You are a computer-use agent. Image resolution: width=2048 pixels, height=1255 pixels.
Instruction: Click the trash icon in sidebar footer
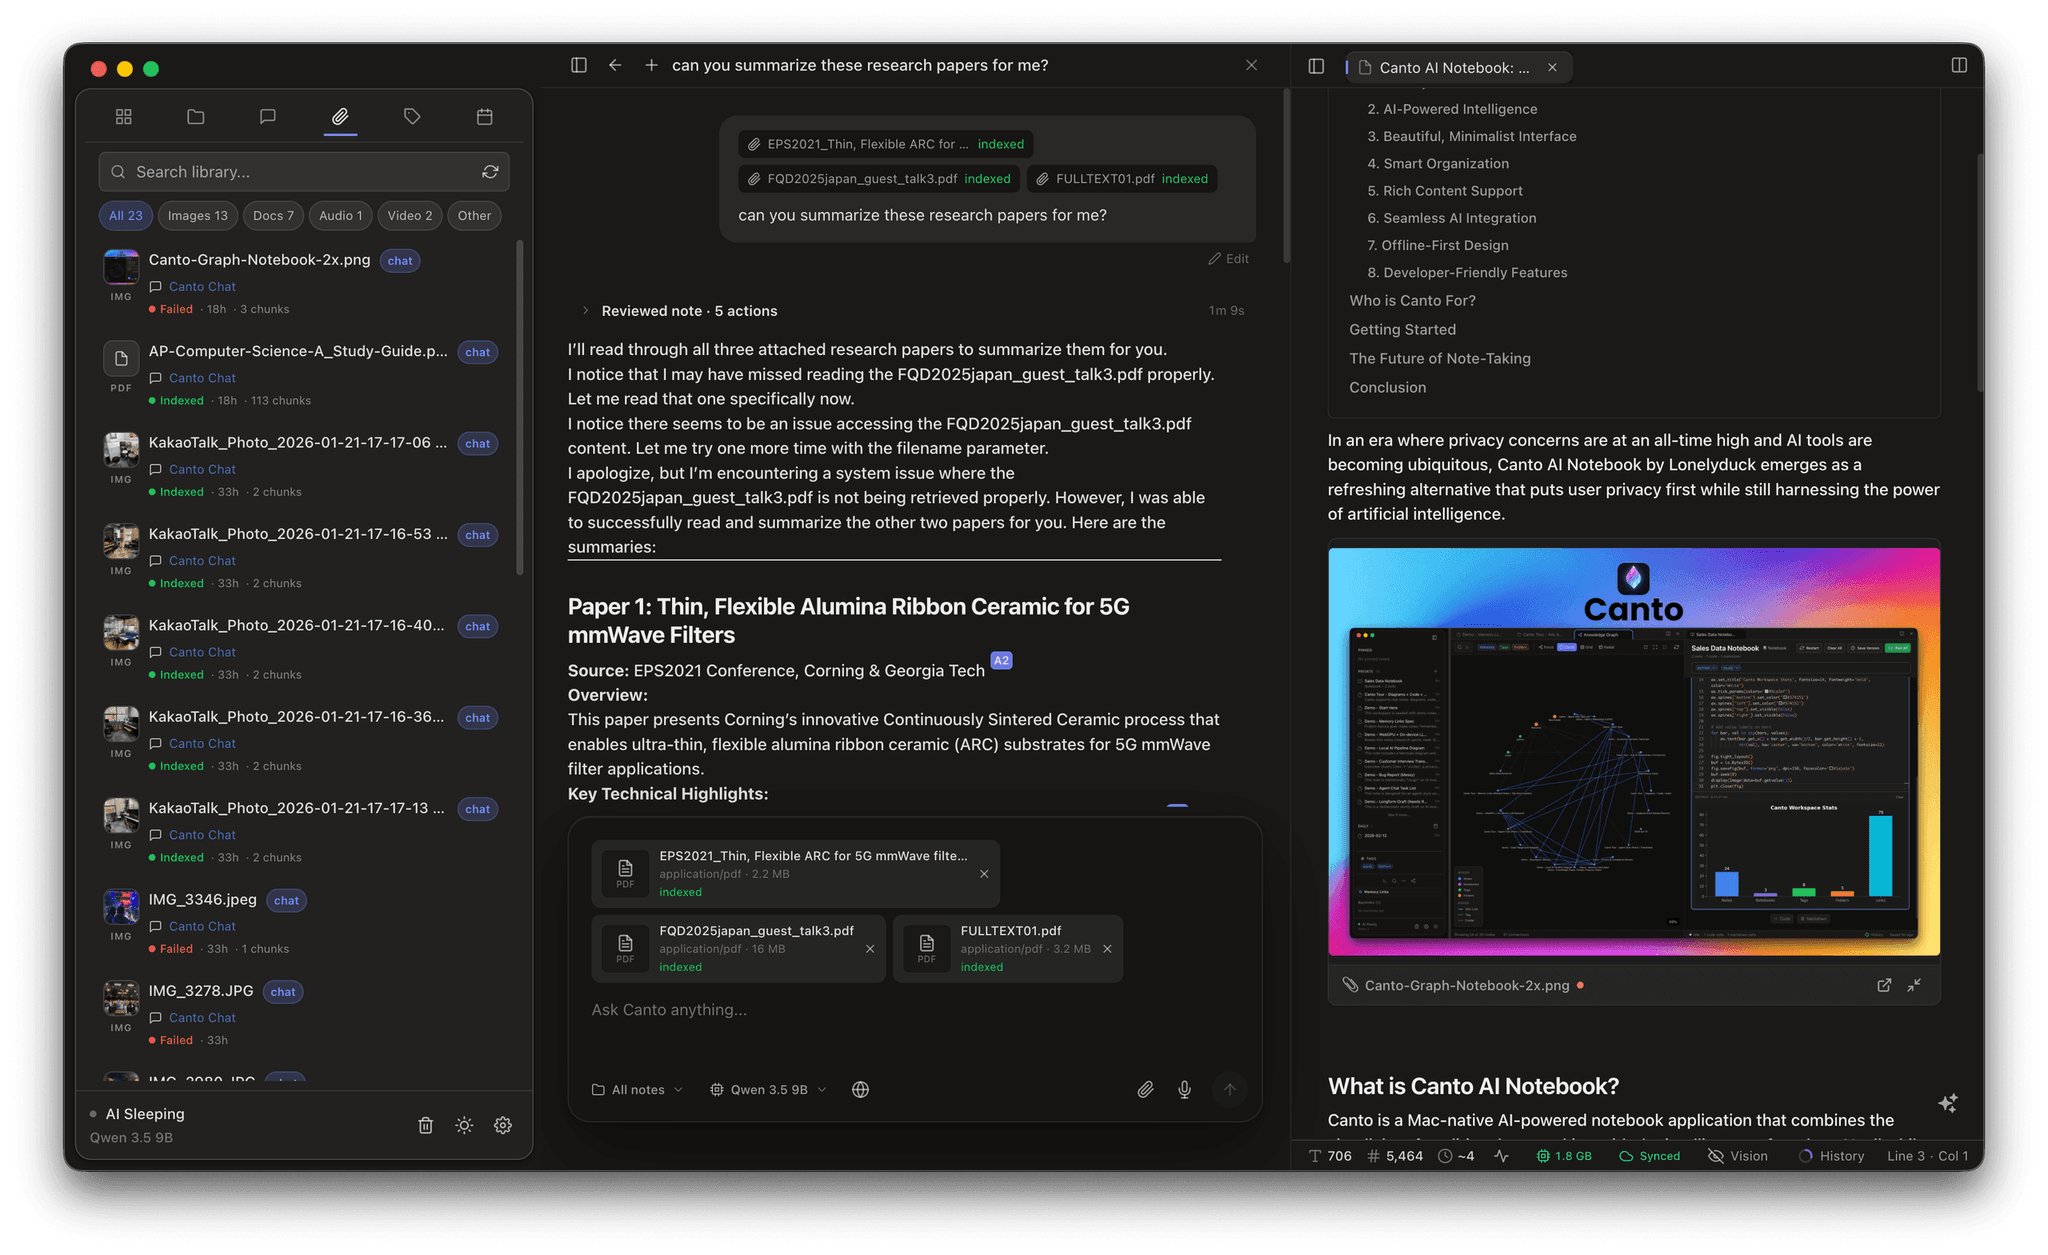[x=425, y=1125]
